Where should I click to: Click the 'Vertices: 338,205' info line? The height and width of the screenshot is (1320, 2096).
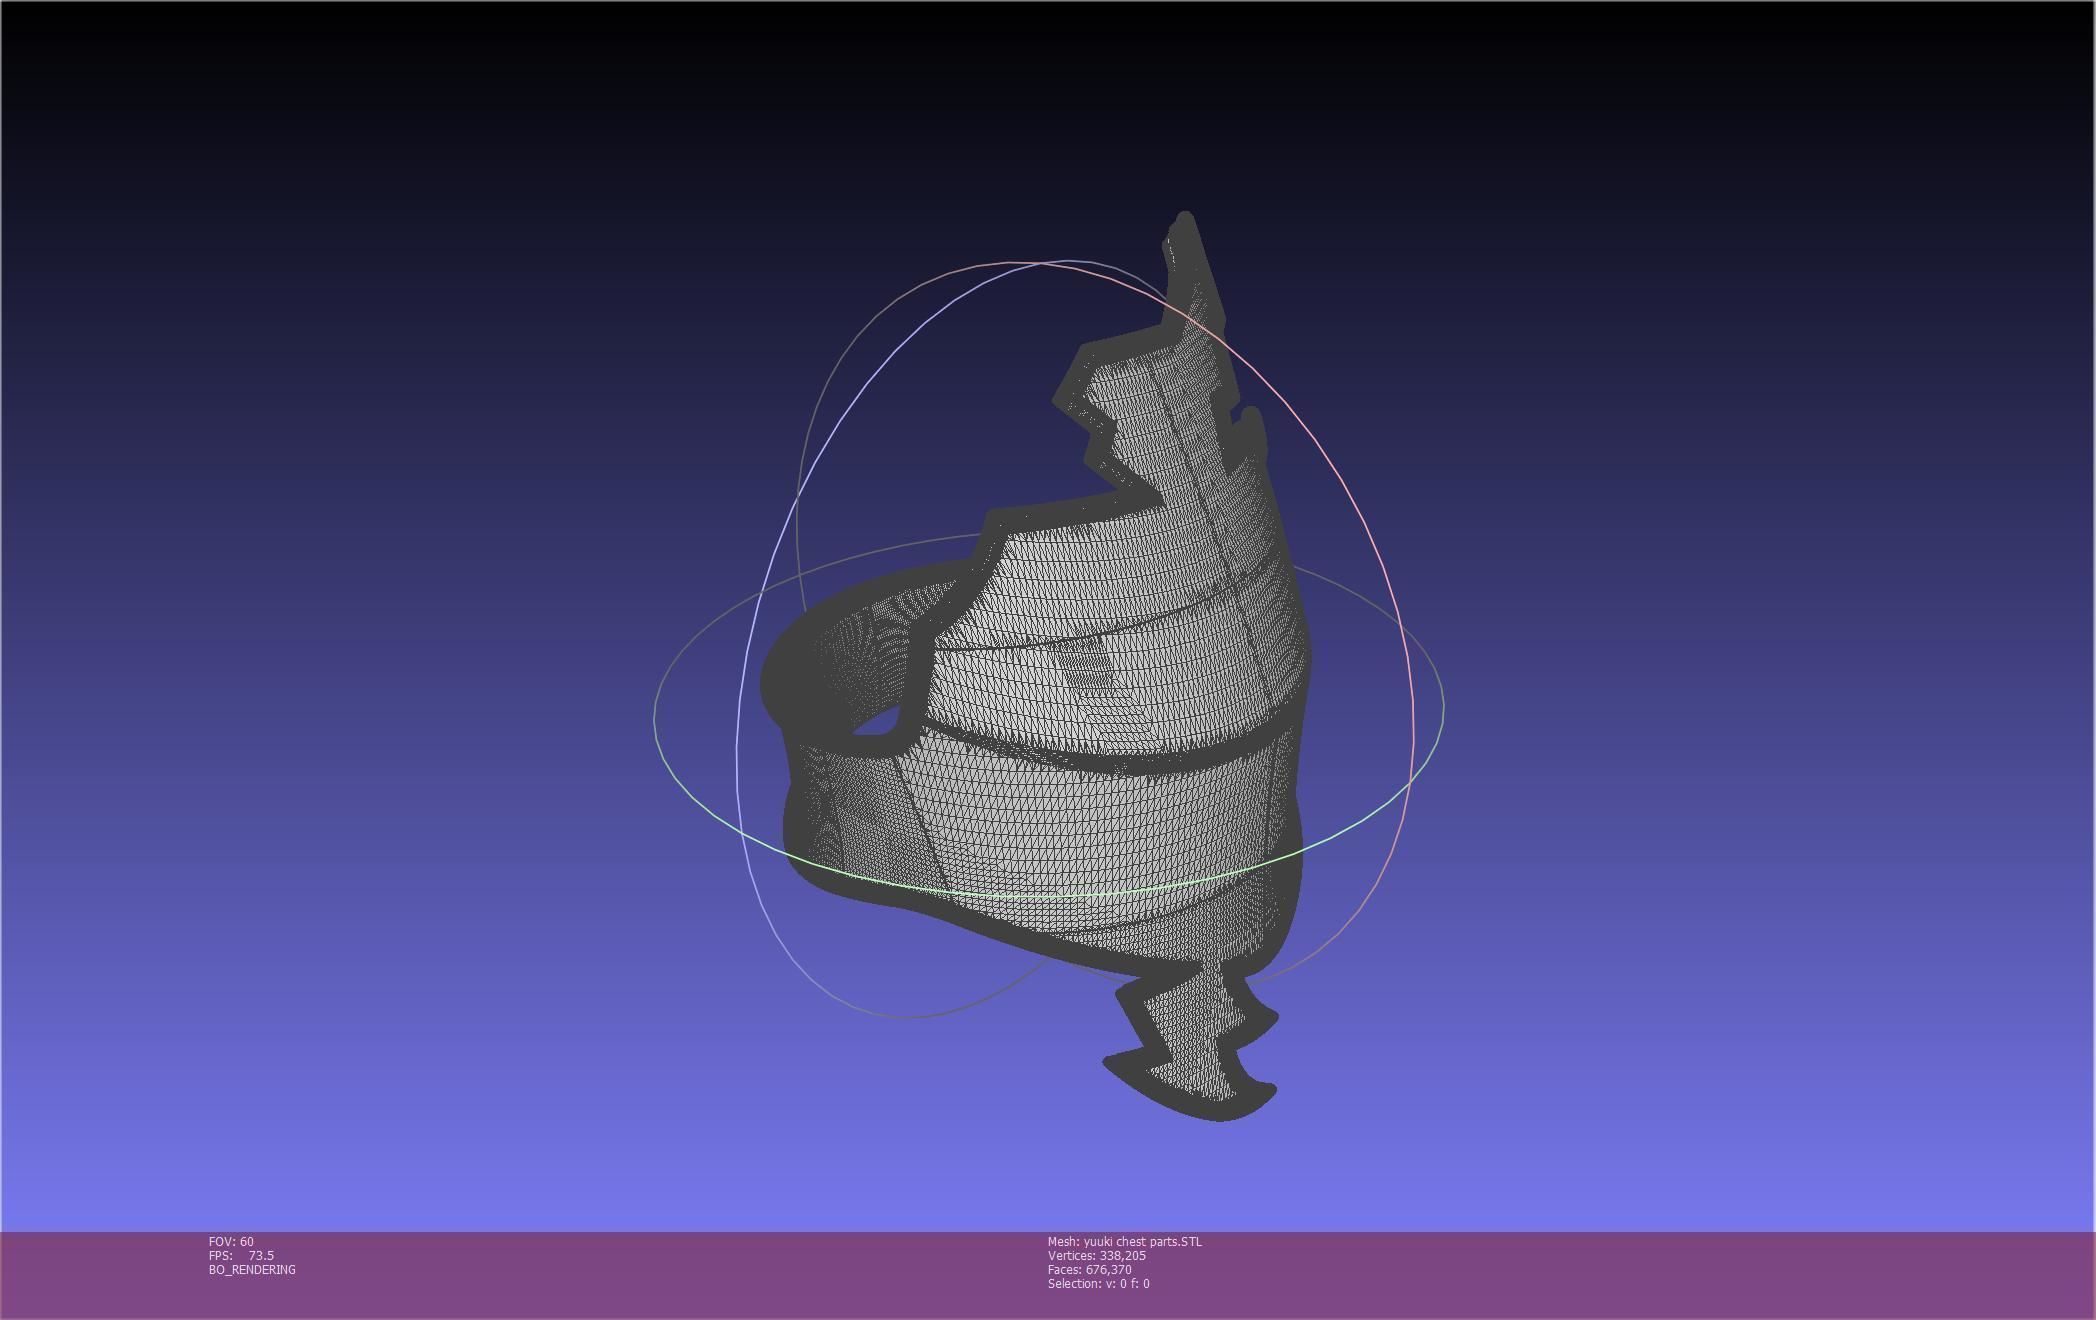click(x=1097, y=1255)
